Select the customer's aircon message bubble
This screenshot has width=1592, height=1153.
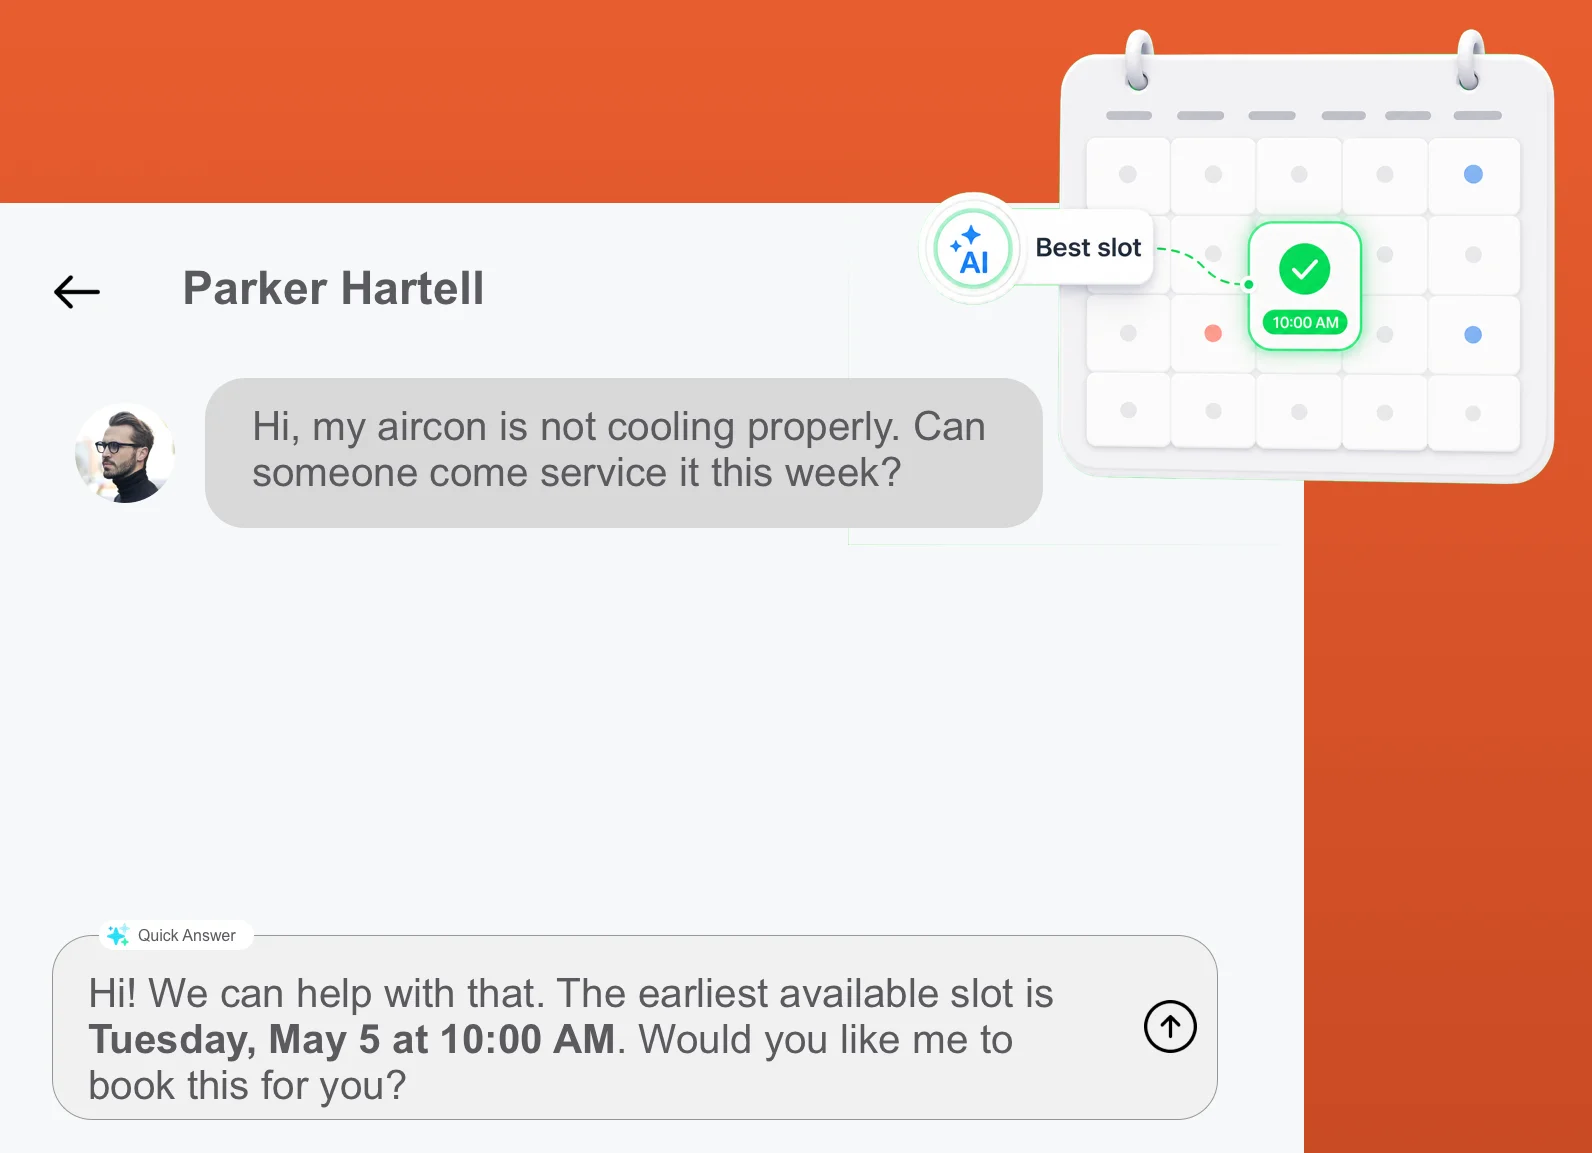click(624, 453)
